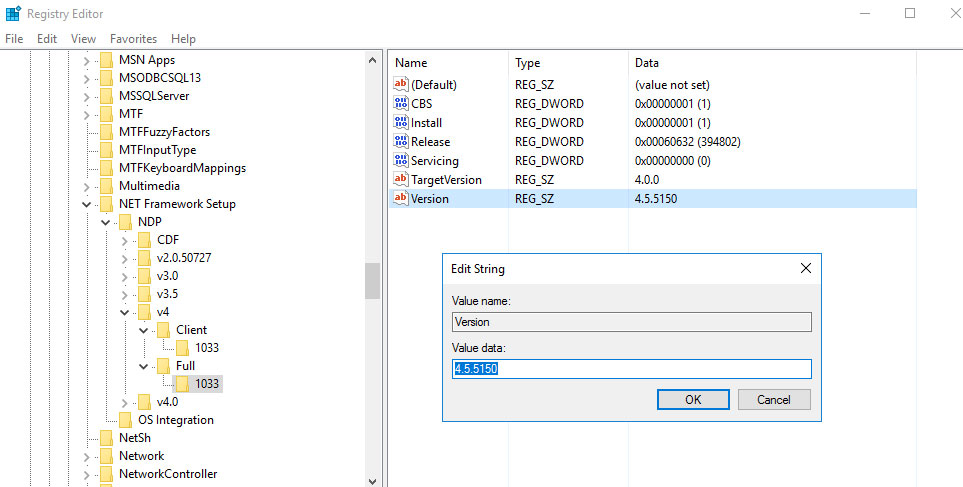Viewport: 963px width, 487px height.
Task: Expand the Multimedia tree node
Action: tap(87, 187)
